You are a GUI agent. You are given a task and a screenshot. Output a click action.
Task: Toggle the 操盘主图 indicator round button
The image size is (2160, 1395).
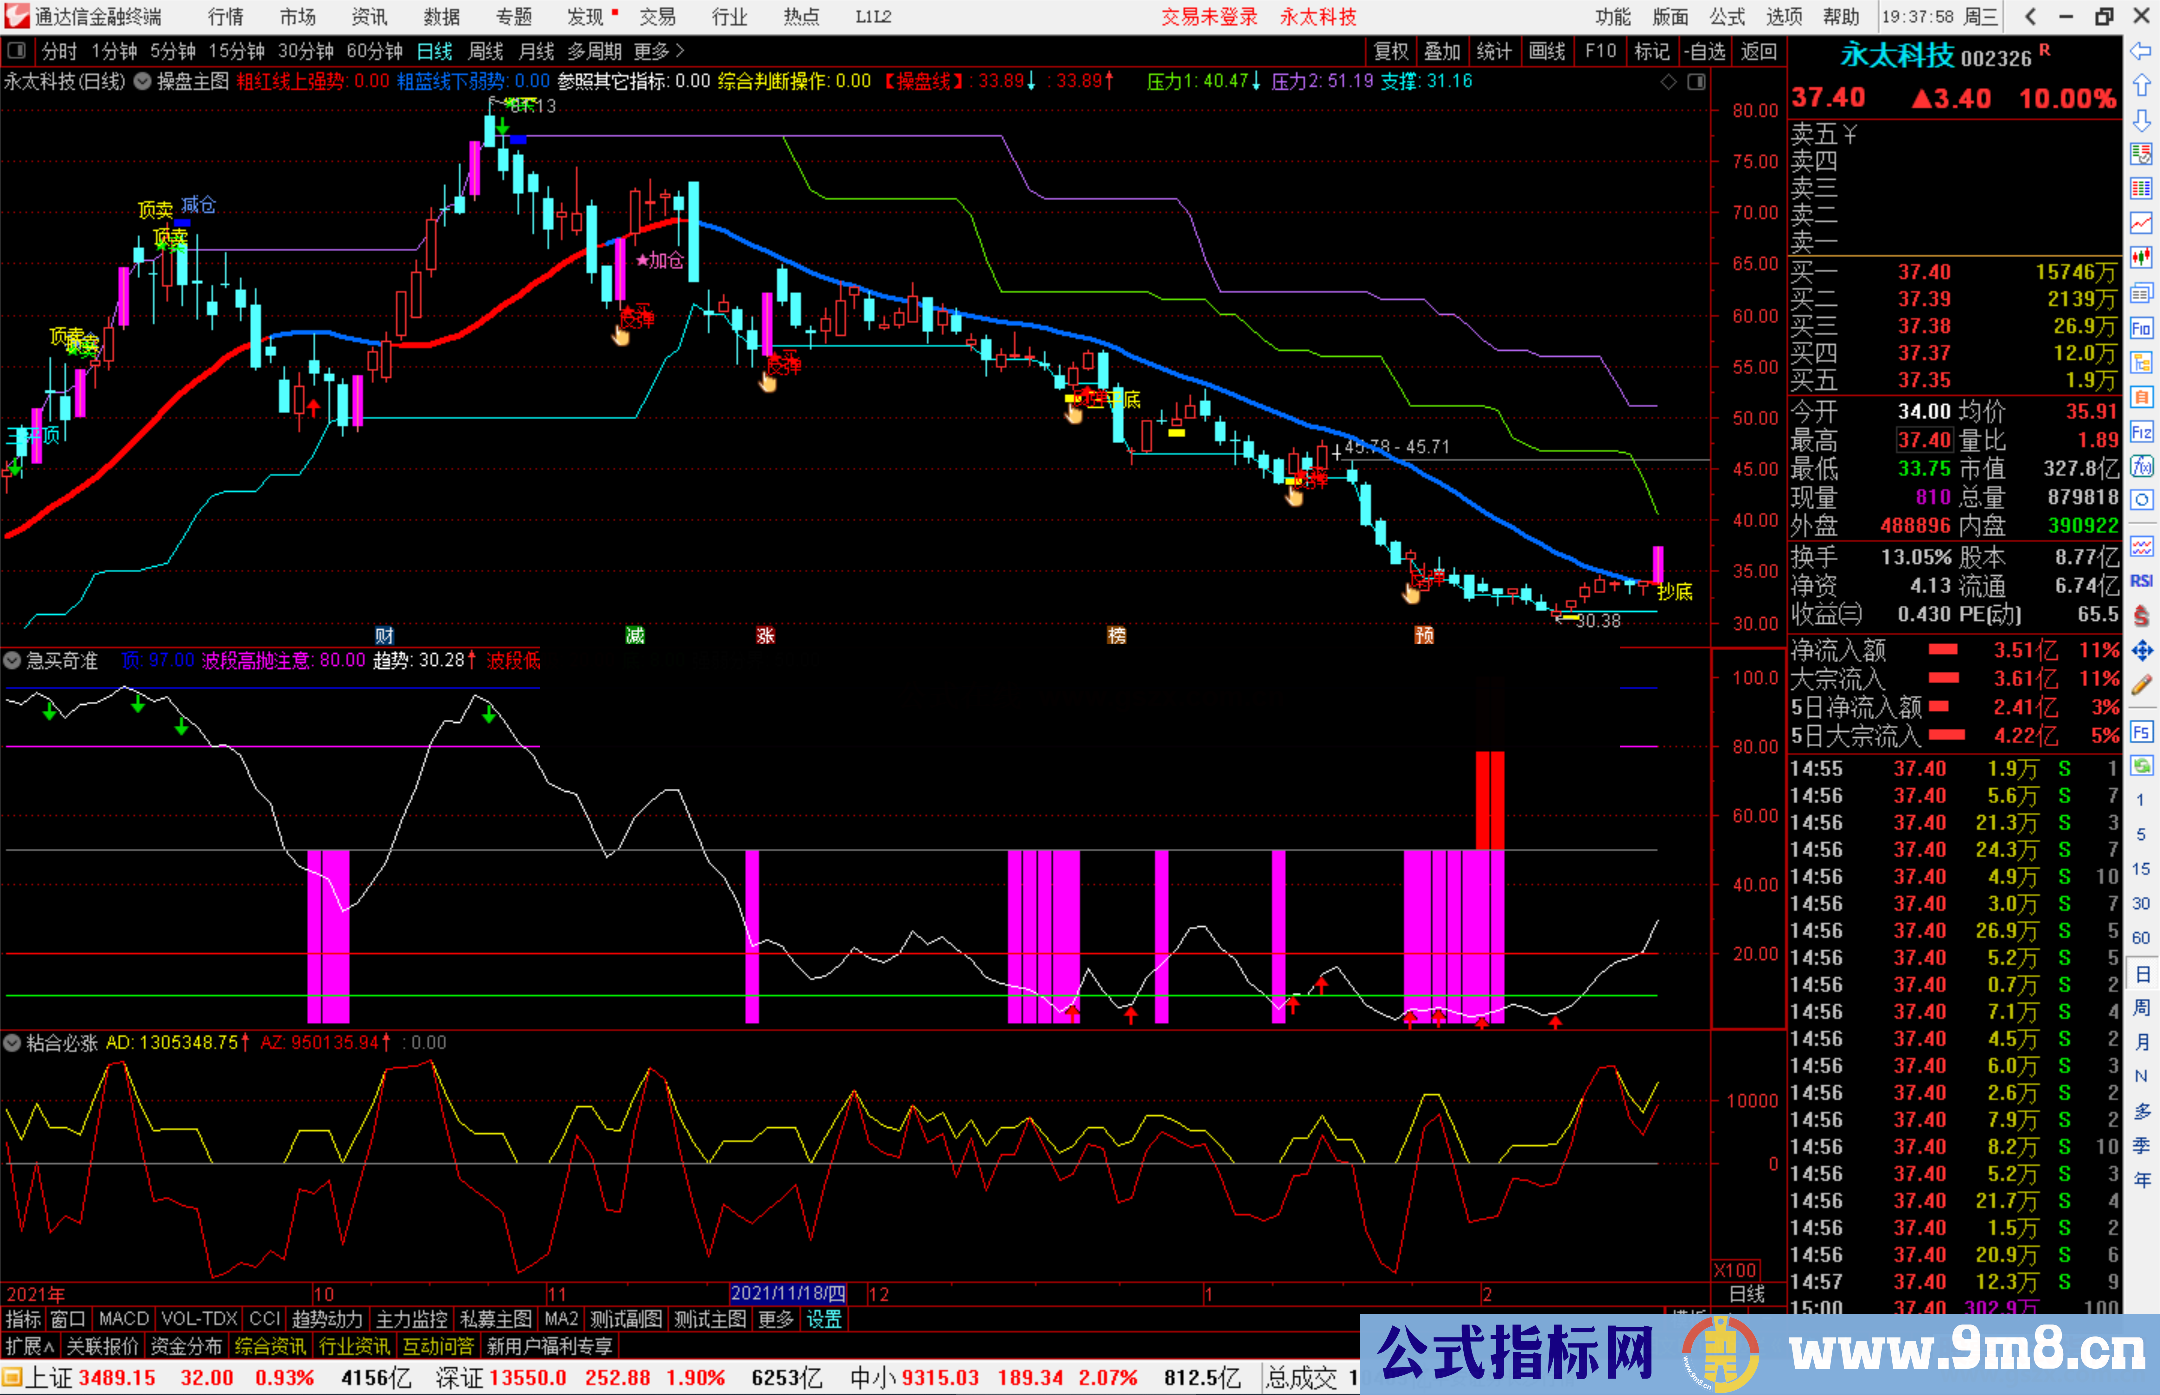click(x=143, y=81)
